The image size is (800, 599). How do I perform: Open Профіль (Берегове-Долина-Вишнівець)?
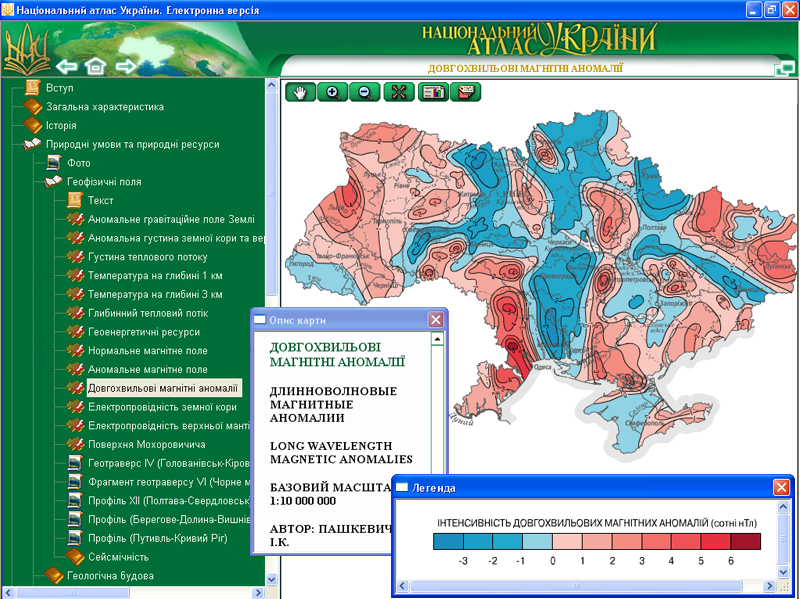point(169,519)
